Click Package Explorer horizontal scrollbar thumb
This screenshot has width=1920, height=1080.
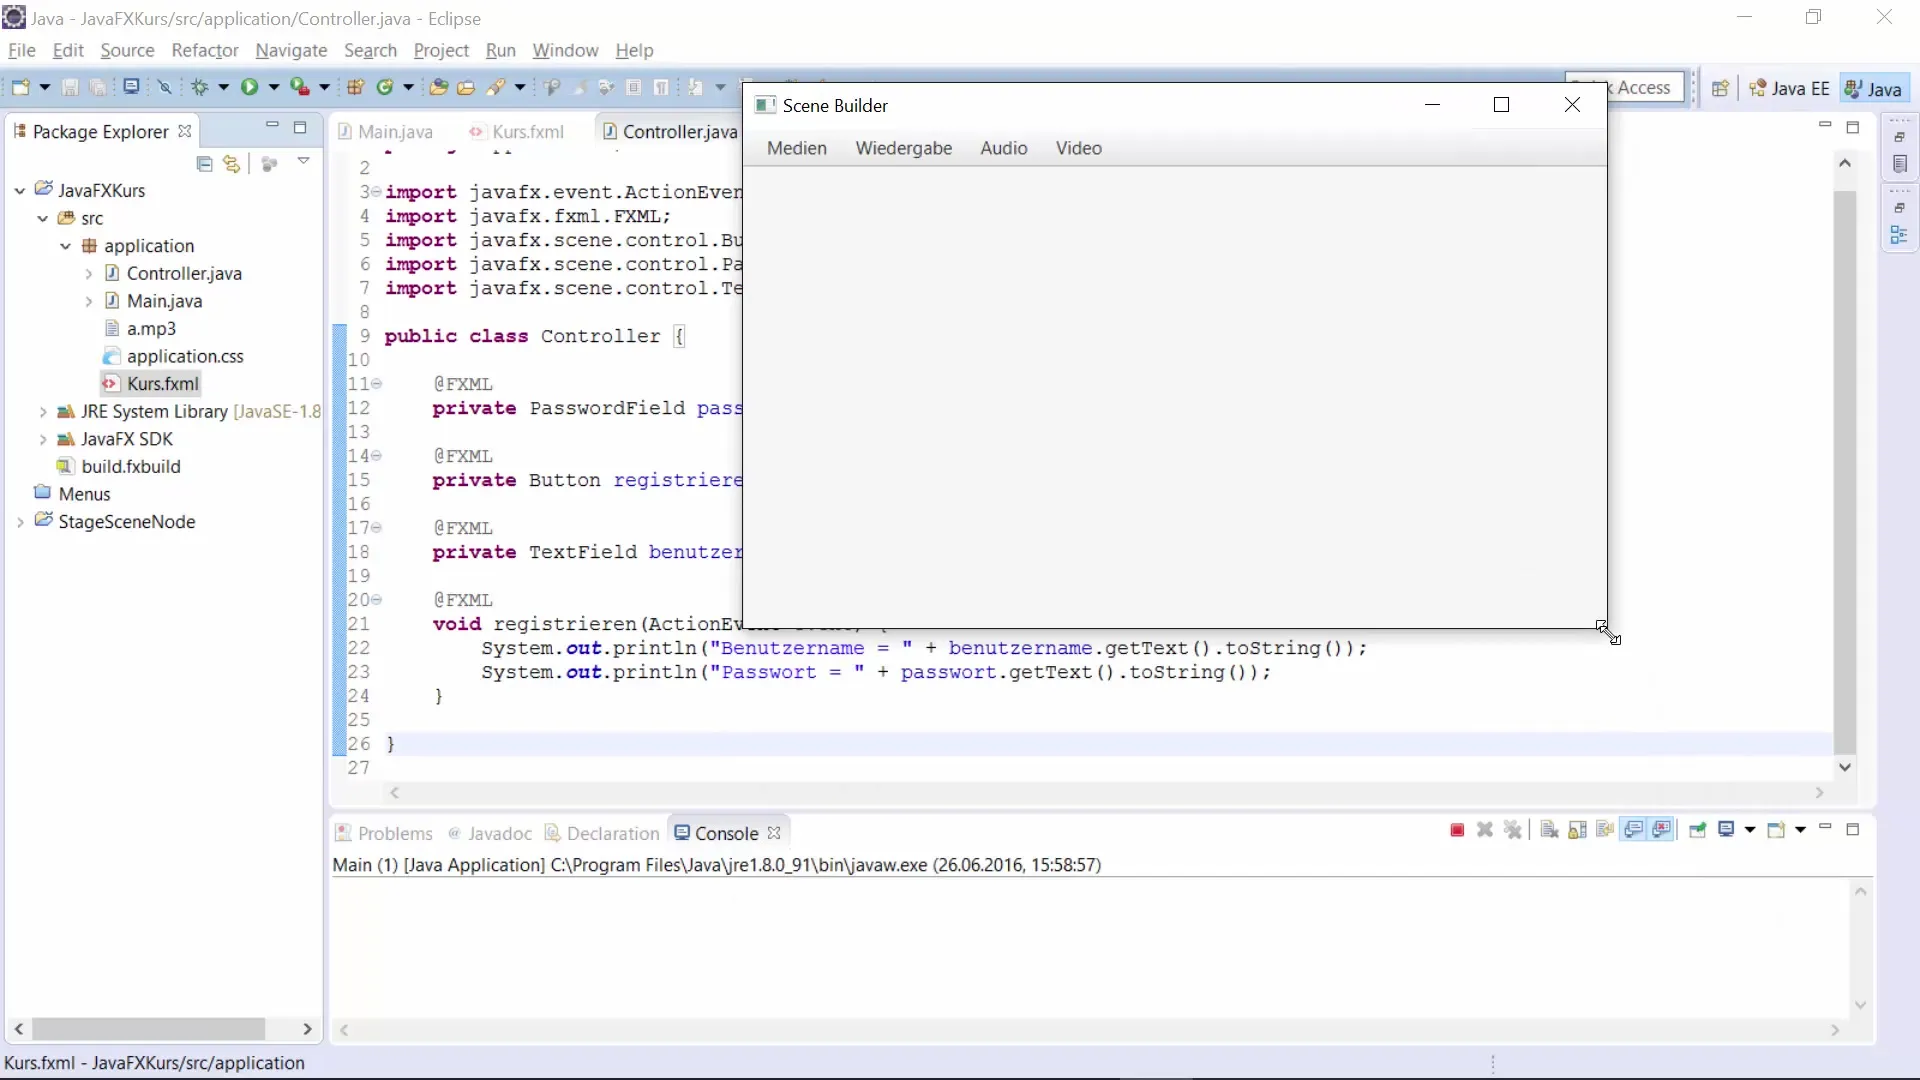tap(148, 1029)
